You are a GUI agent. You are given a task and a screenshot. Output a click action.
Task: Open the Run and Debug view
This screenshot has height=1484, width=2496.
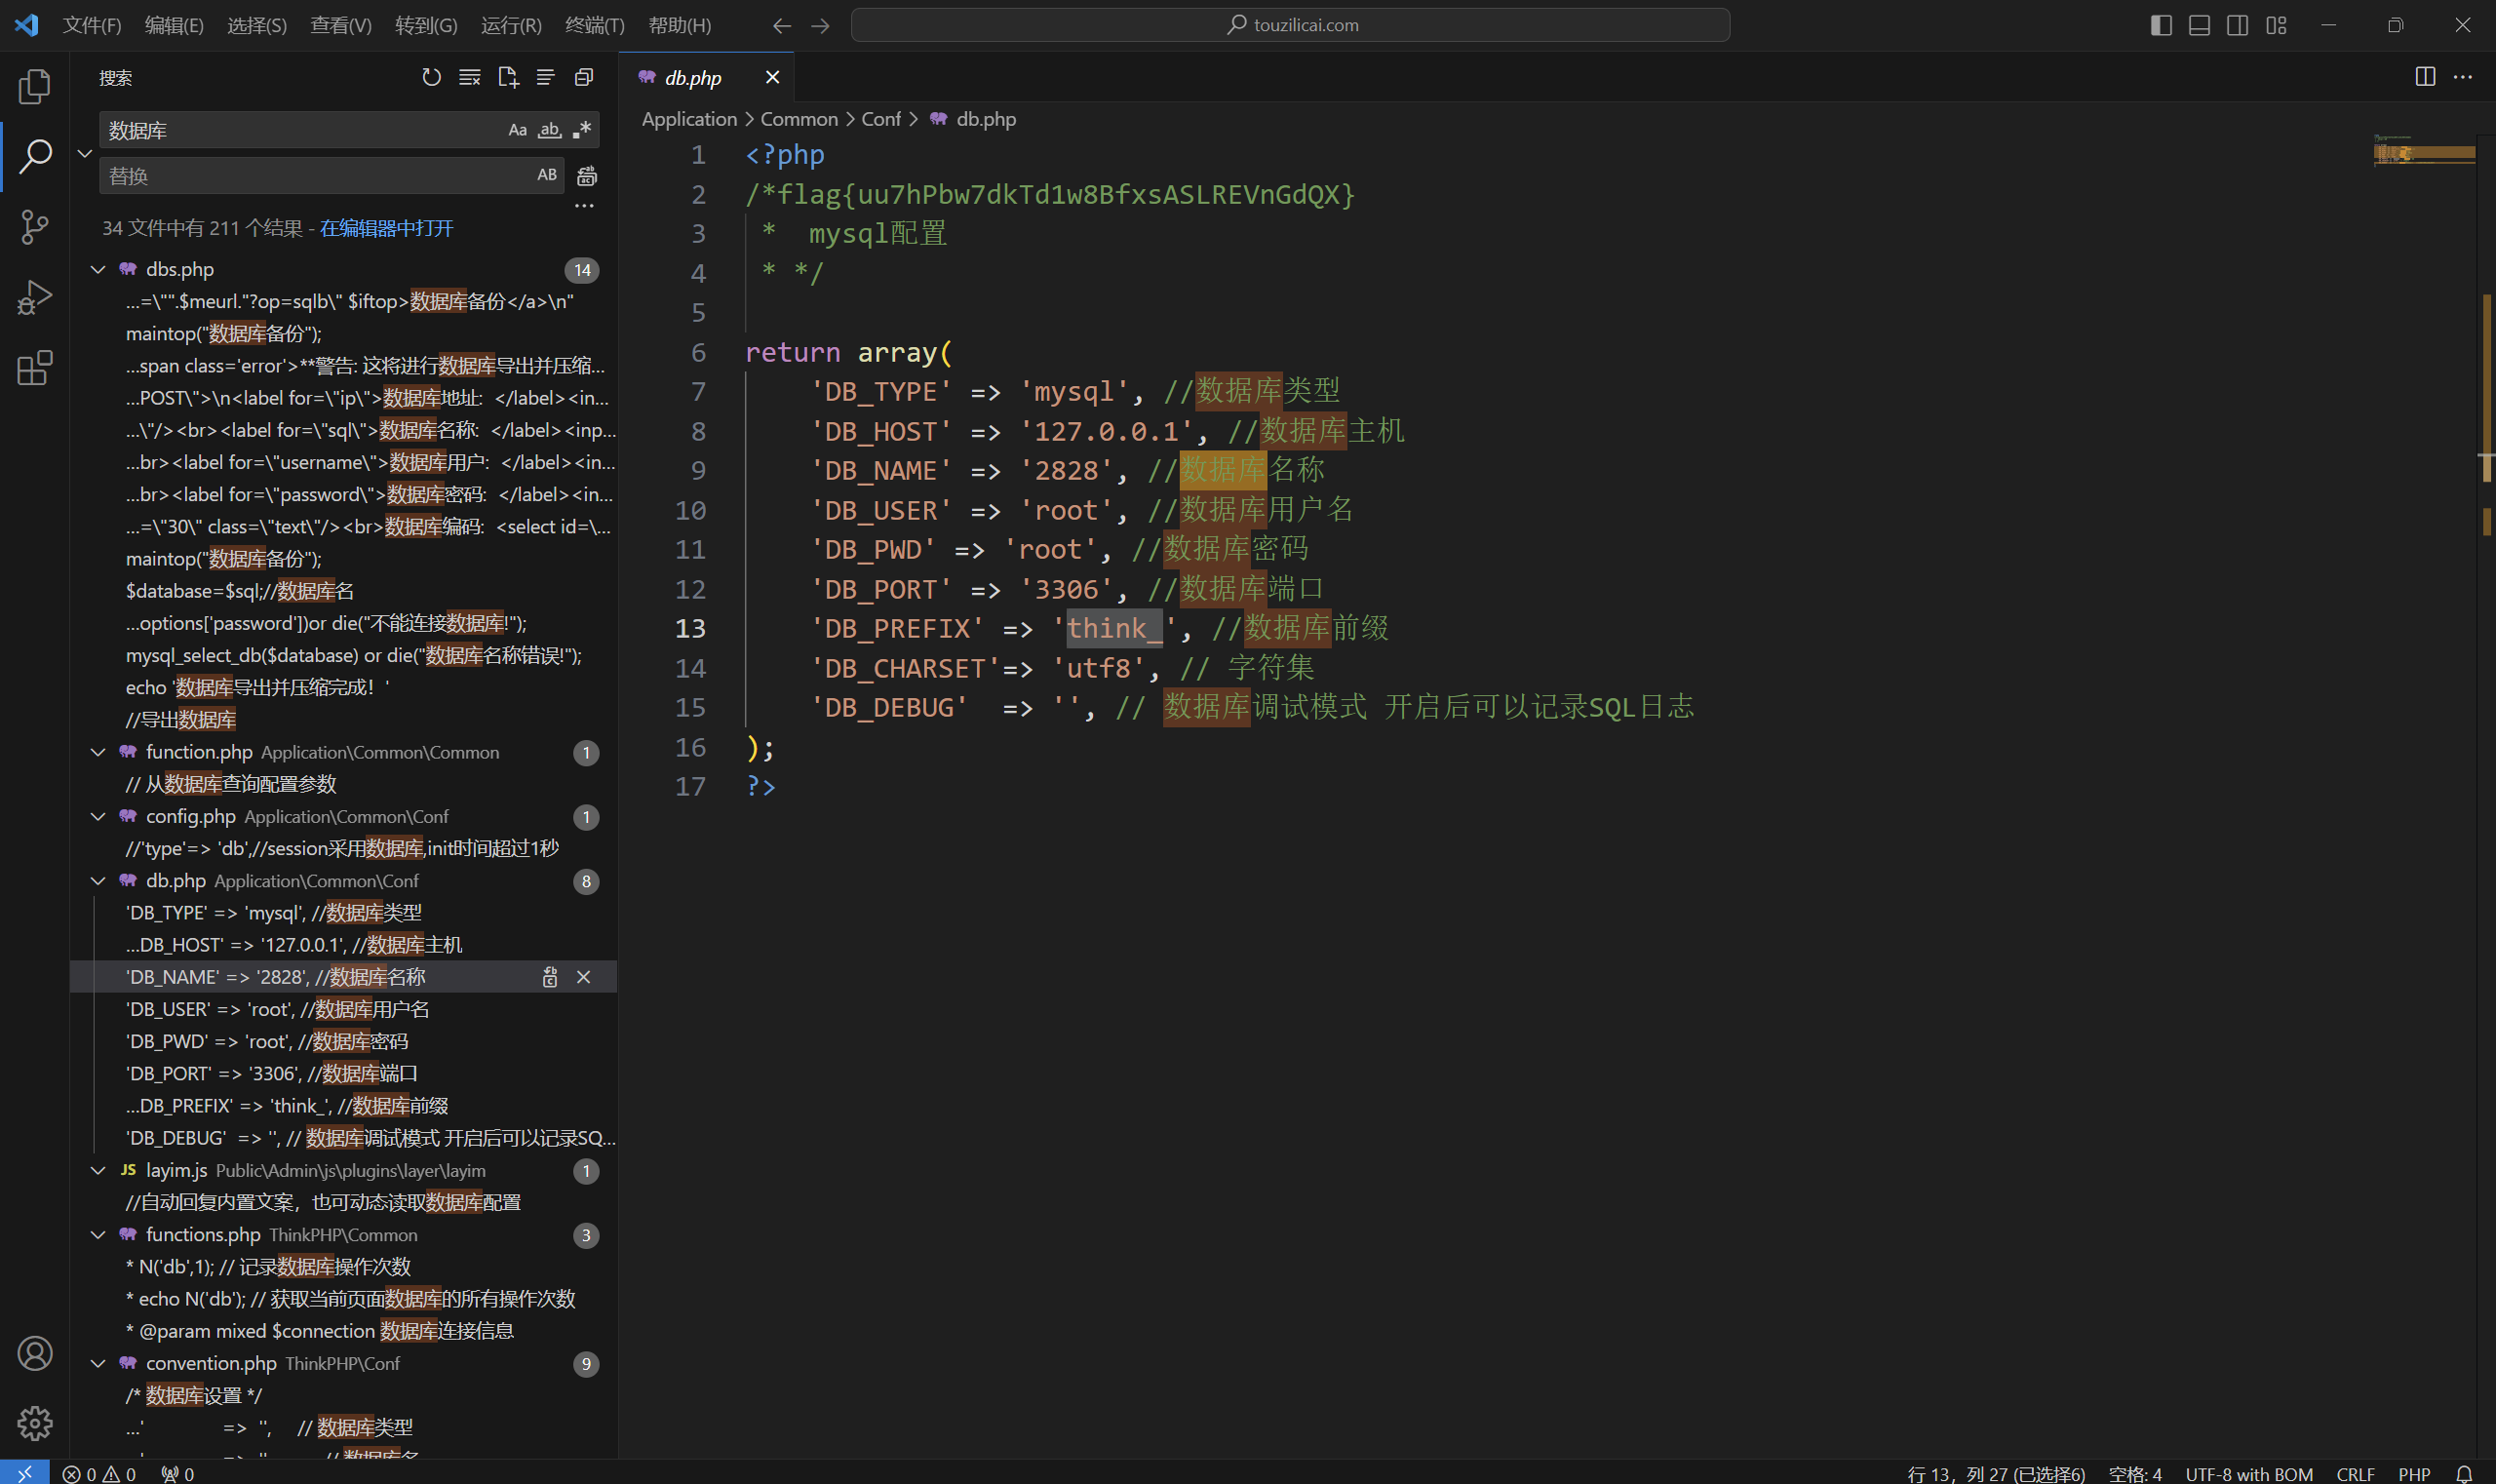(35, 297)
